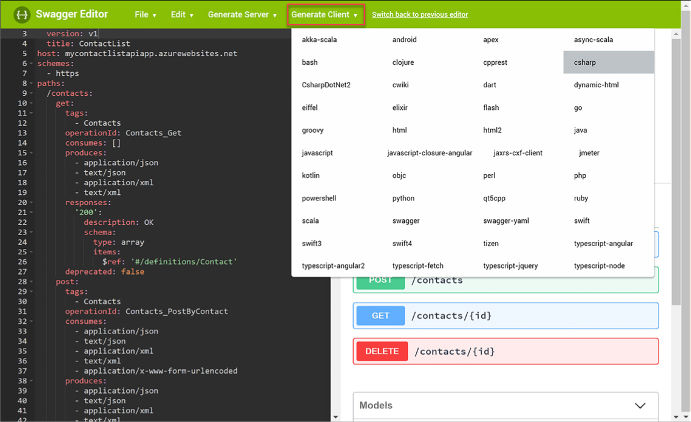Choose javascript-closure-angular client
Image resolution: width=691 pixels, height=422 pixels.
[x=429, y=153]
